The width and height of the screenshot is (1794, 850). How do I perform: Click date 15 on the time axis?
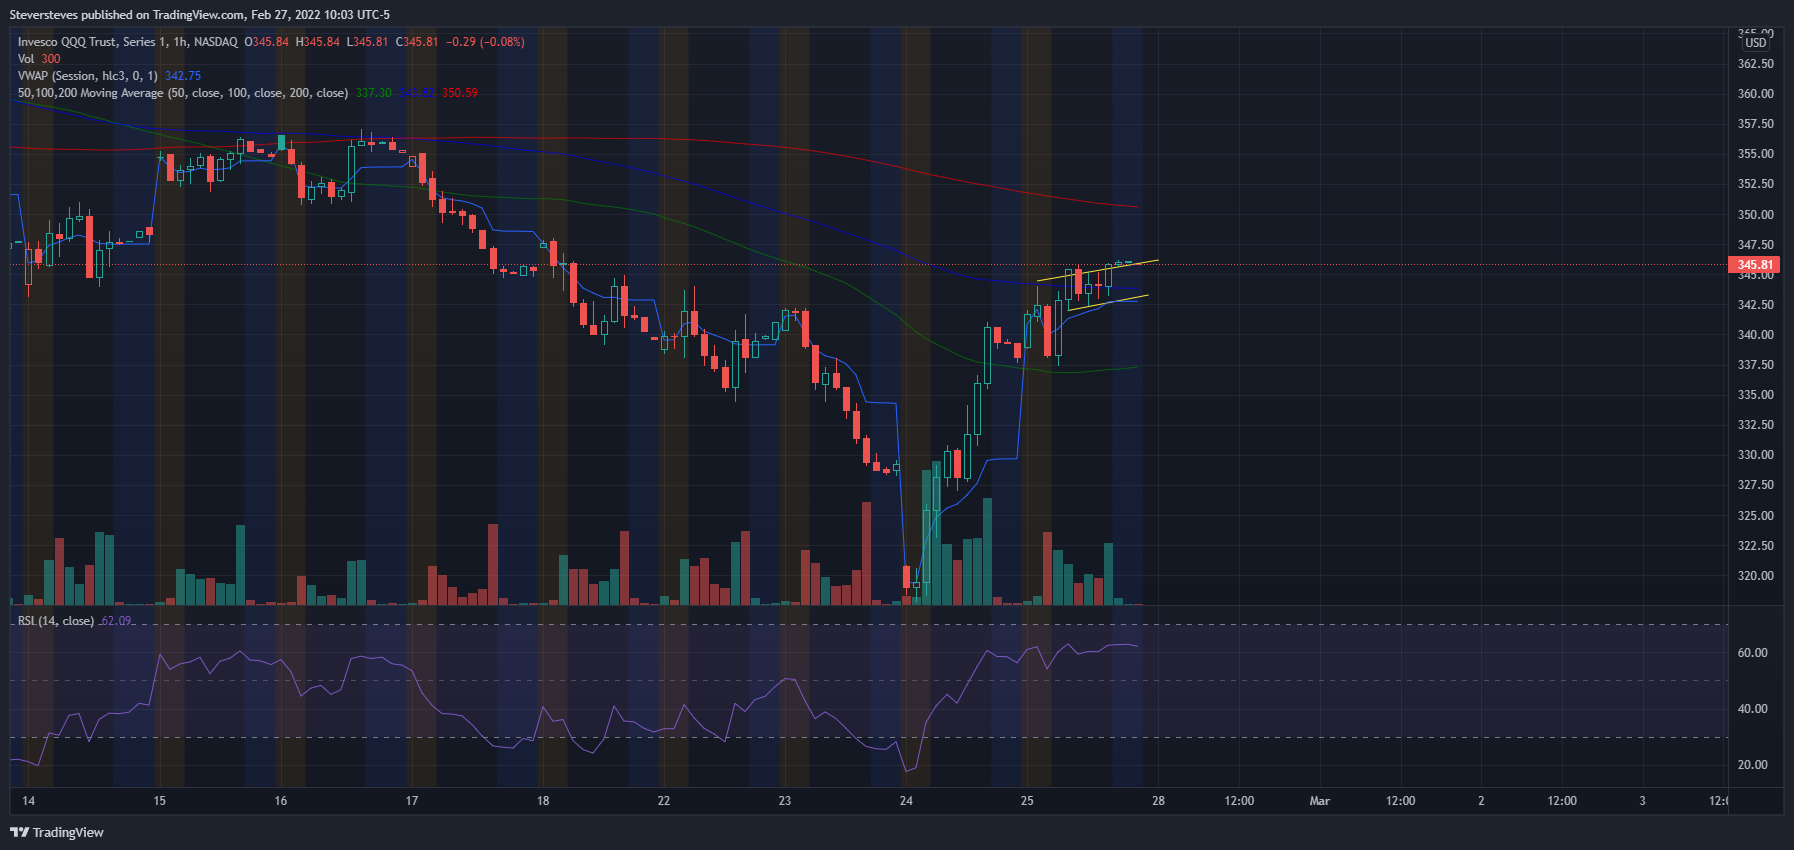point(160,801)
